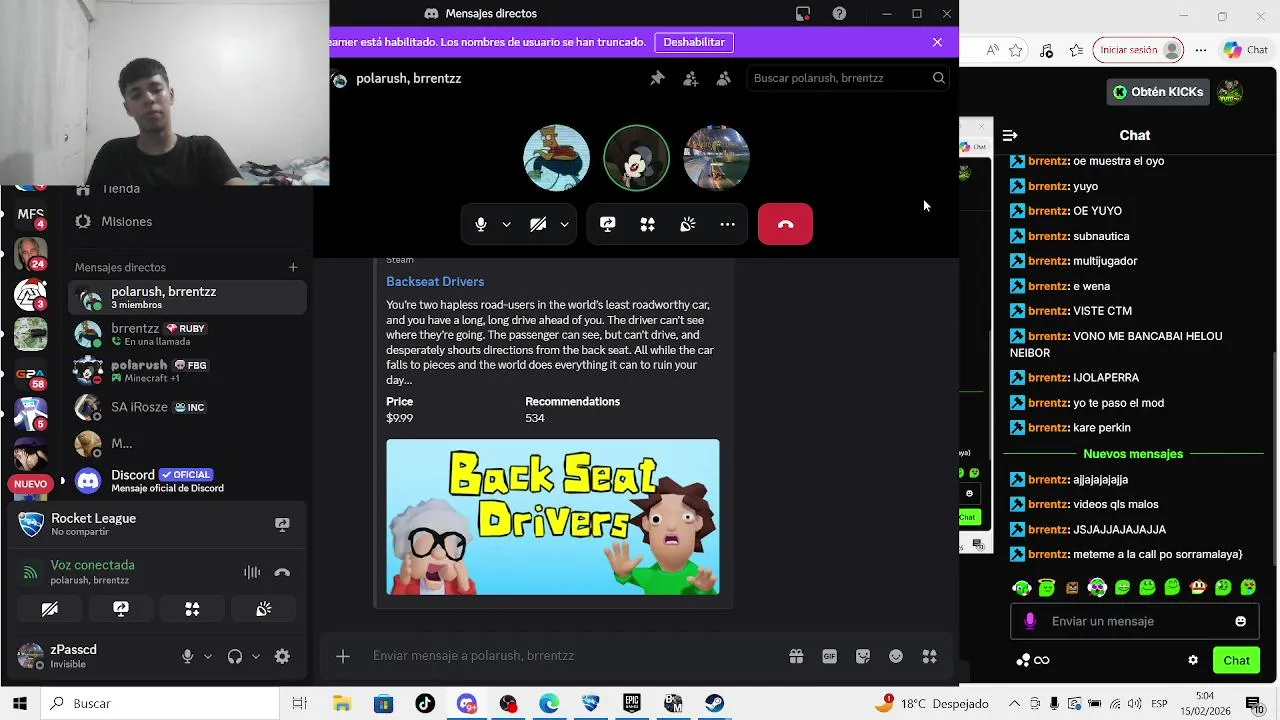Send a gift via the gift icon

[x=796, y=656]
